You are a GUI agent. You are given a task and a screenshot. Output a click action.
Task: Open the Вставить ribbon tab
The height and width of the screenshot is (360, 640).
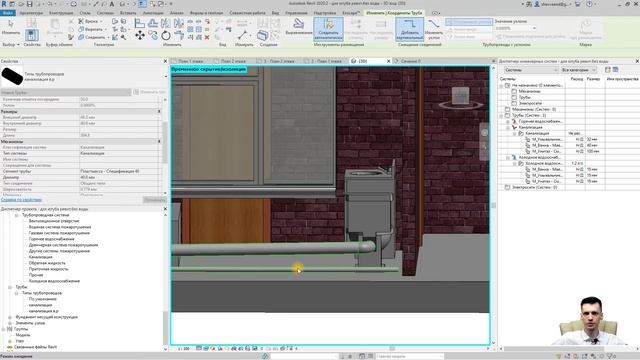(x=128, y=13)
